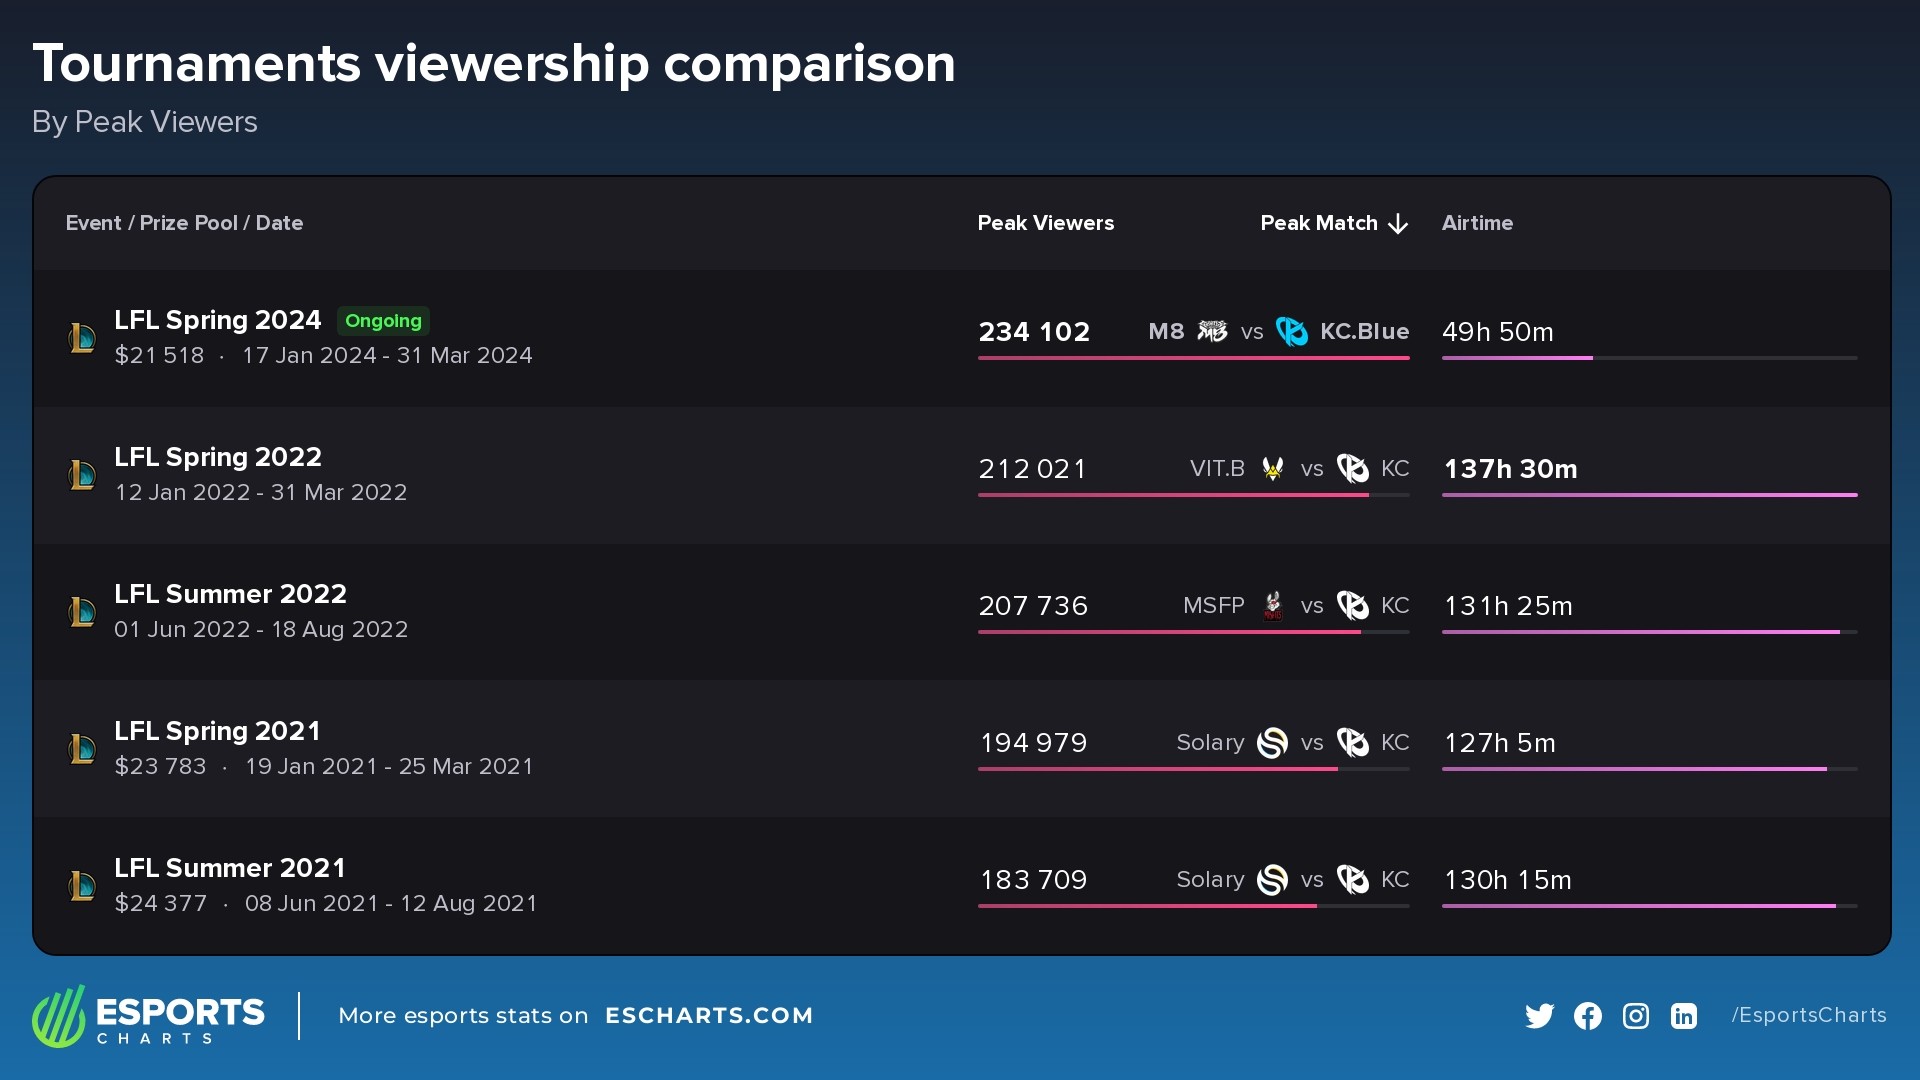Click the 19 Jan 2021 - 25 Mar 2021 dates
Screen dimensions: 1920x1080
389,767
